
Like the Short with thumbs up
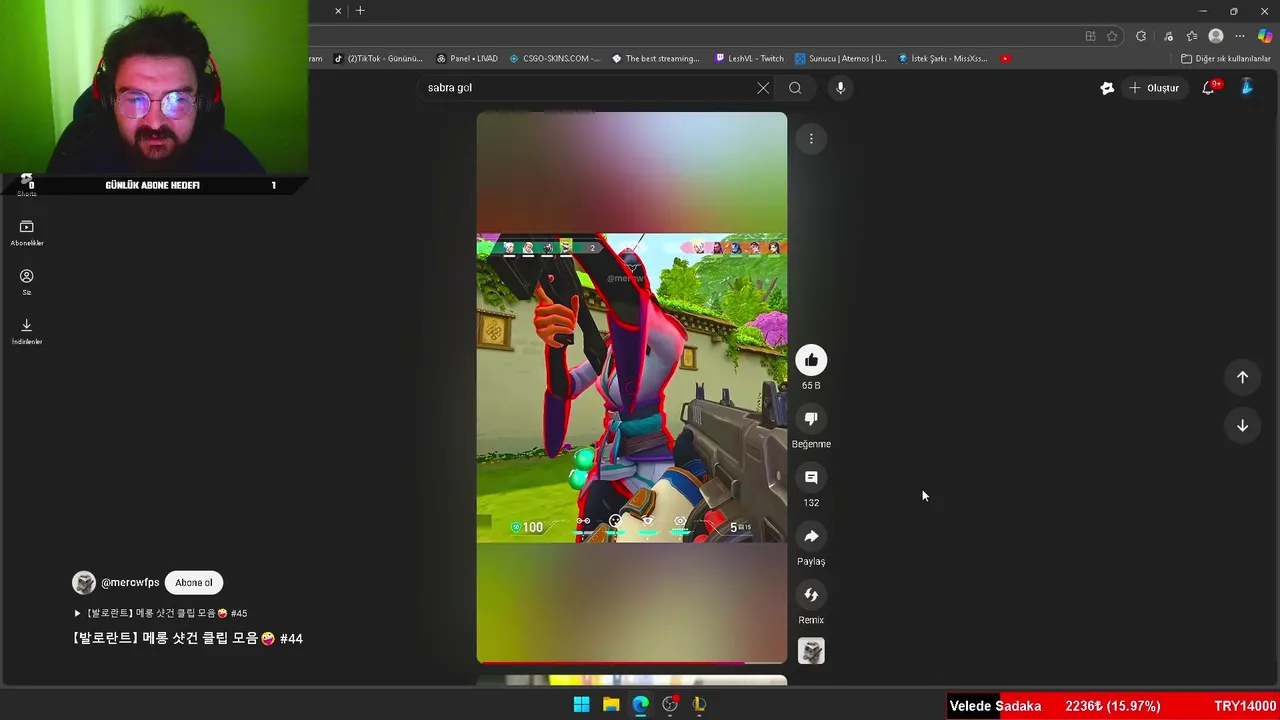(x=811, y=360)
